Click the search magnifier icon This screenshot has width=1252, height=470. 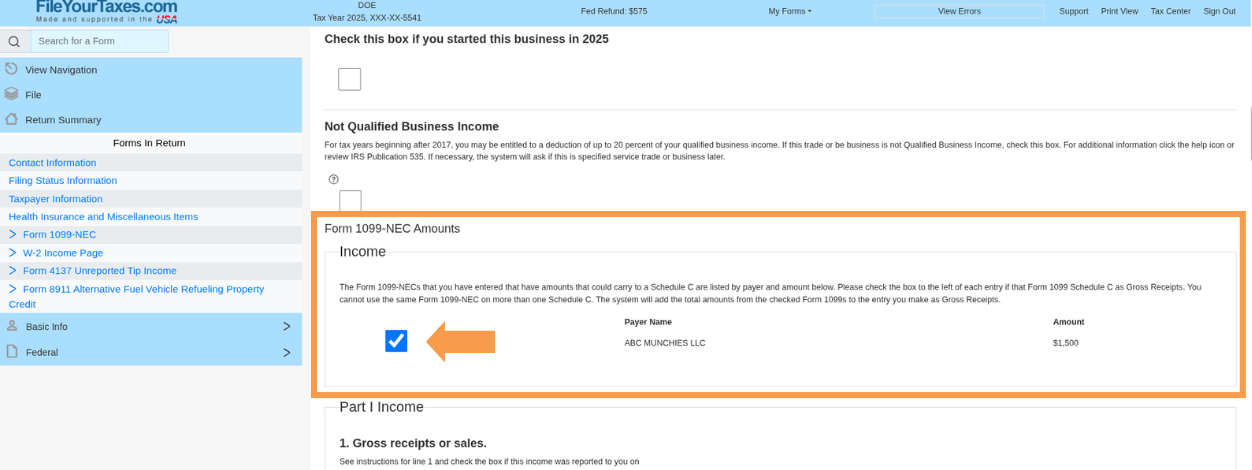click(x=14, y=42)
